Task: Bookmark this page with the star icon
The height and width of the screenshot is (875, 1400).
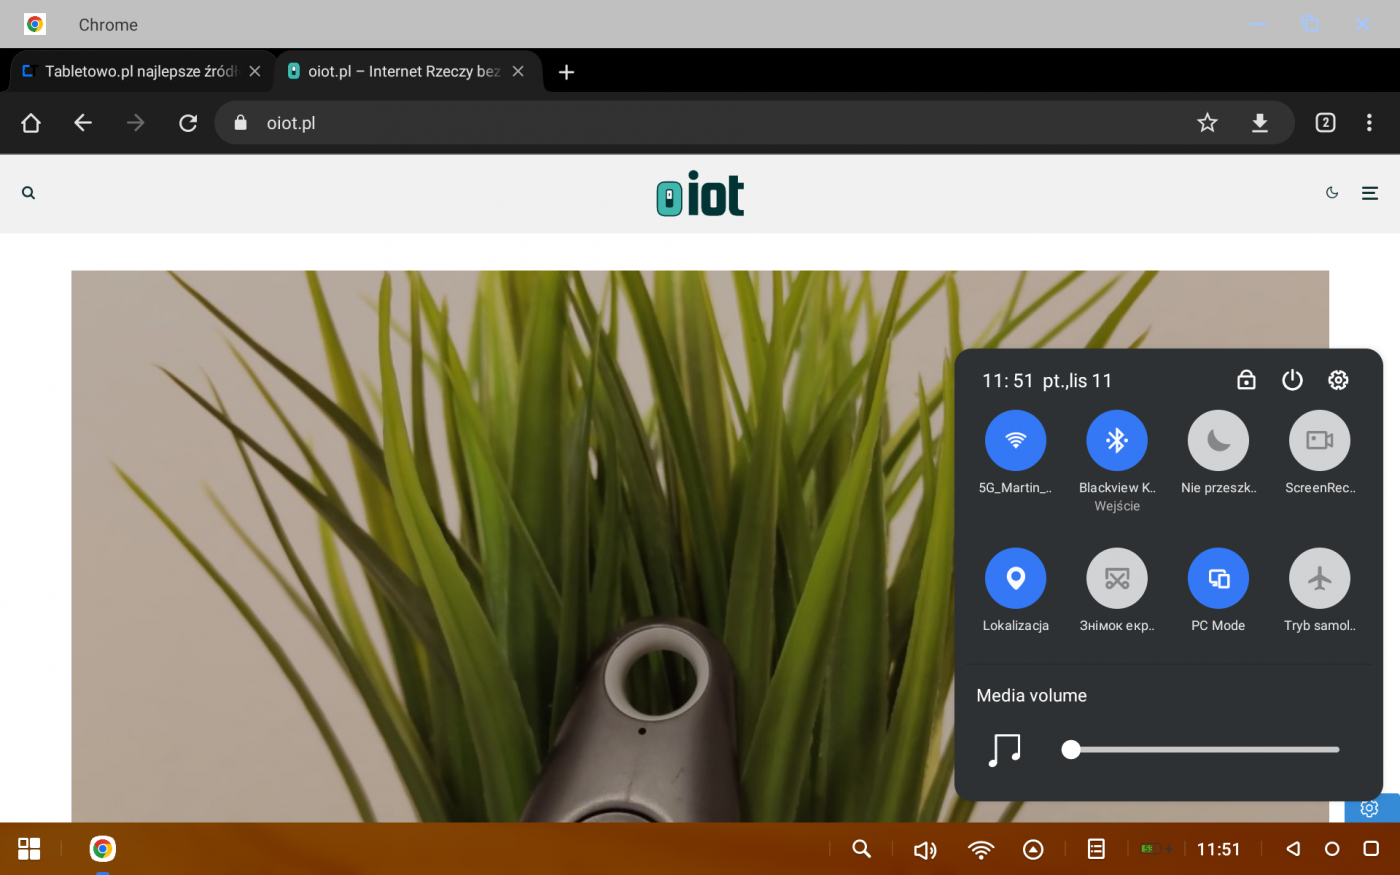Action: 1207,123
